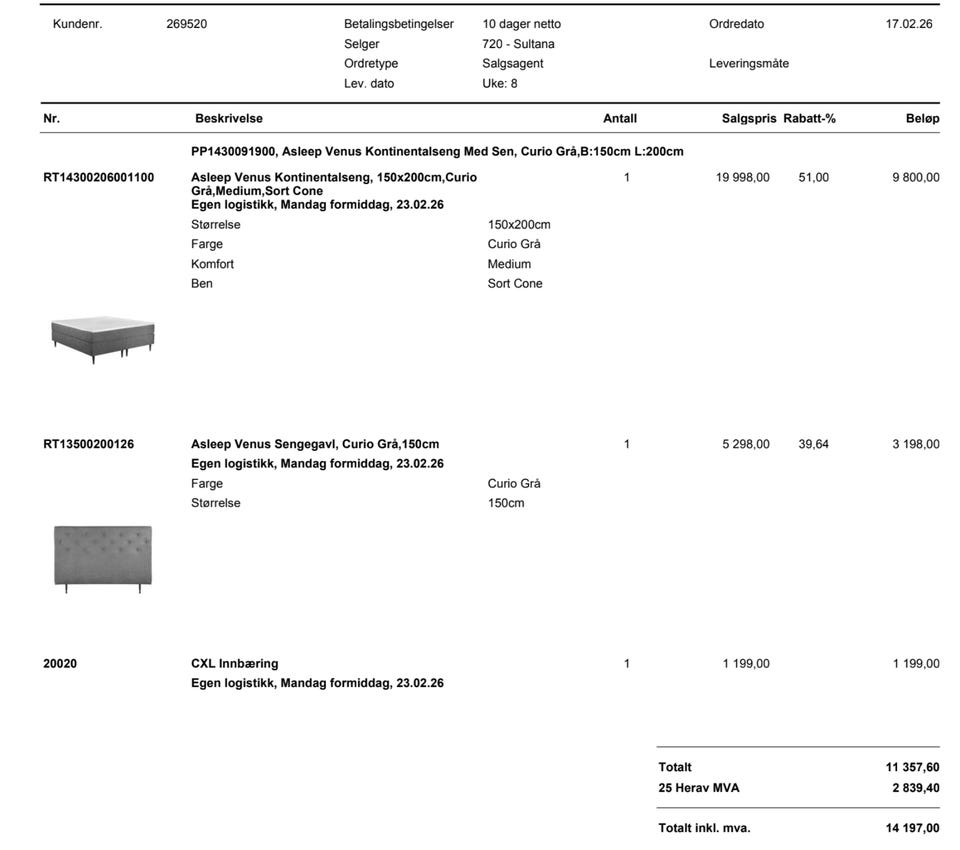This screenshot has width=960, height=850.
Task: Click discount value 51,00
Action: tap(814, 178)
